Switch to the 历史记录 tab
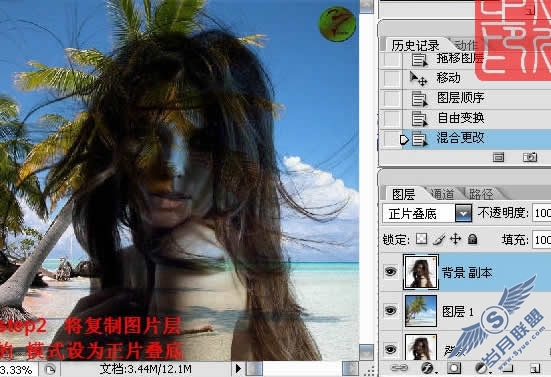This screenshot has width=551, height=377. click(x=415, y=45)
